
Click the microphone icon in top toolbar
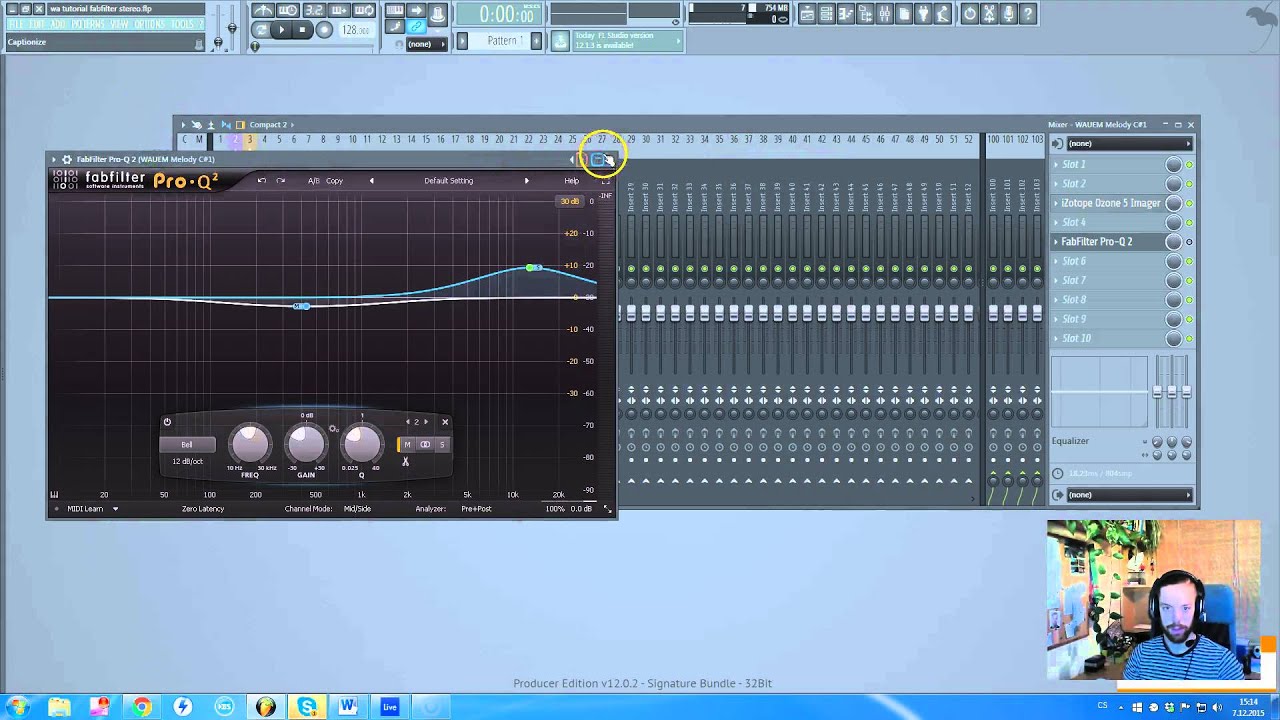pyautogui.click(x=1009, y=14)
